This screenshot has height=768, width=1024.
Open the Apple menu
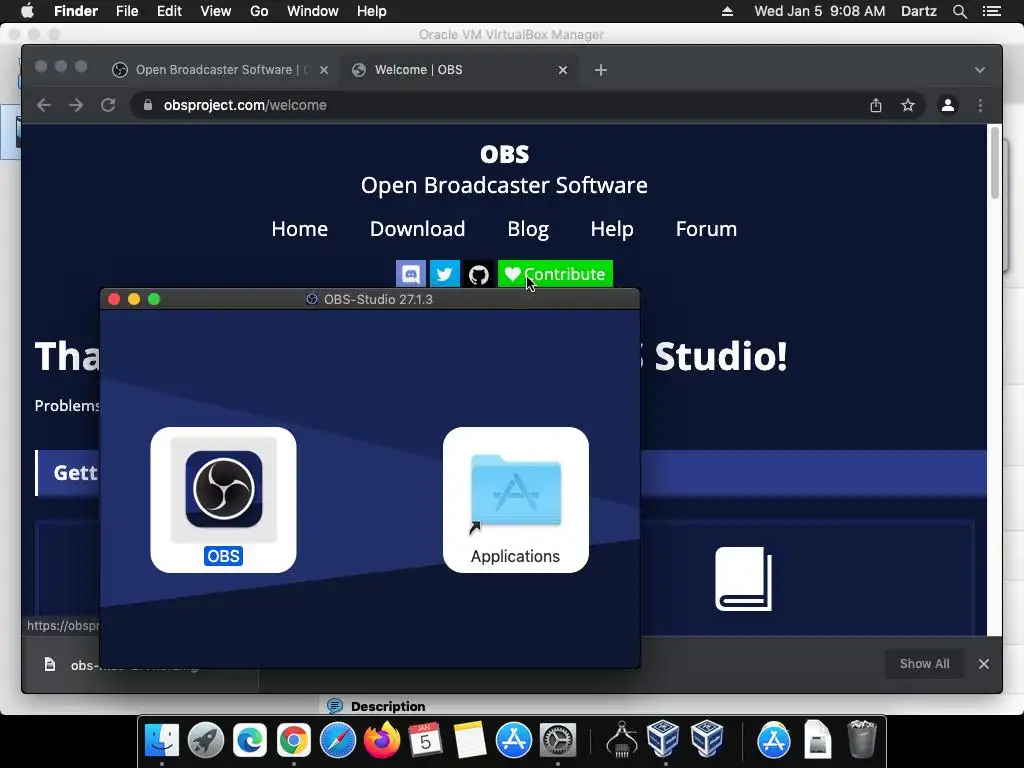(x=27, y=11)
